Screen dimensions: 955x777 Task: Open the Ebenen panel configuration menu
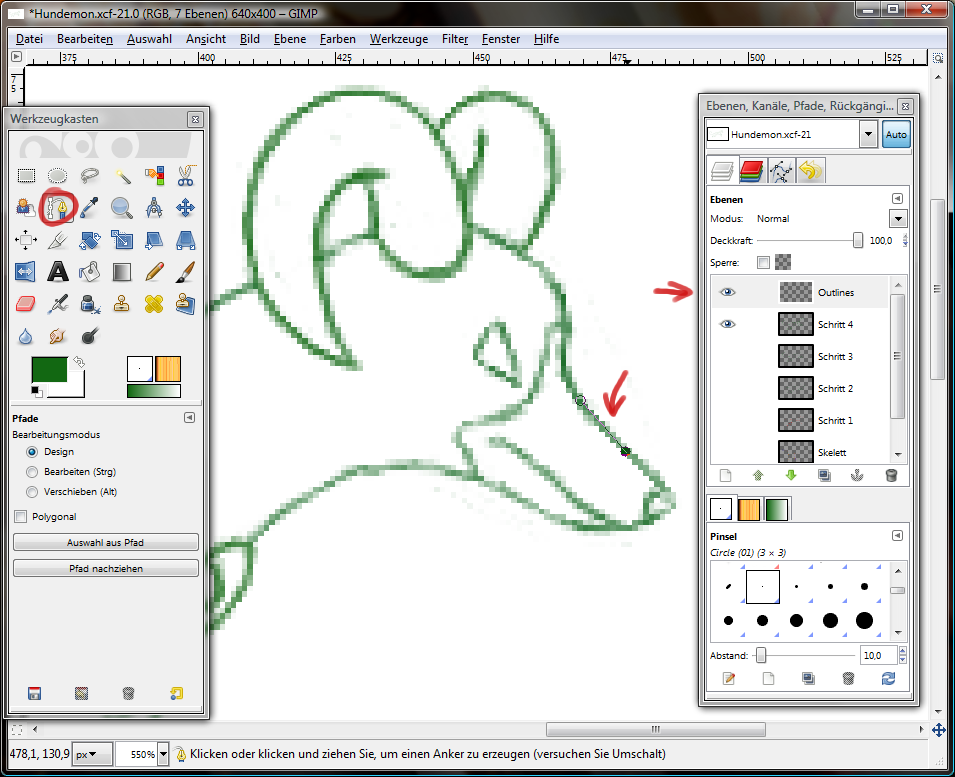tap(897, 199)
